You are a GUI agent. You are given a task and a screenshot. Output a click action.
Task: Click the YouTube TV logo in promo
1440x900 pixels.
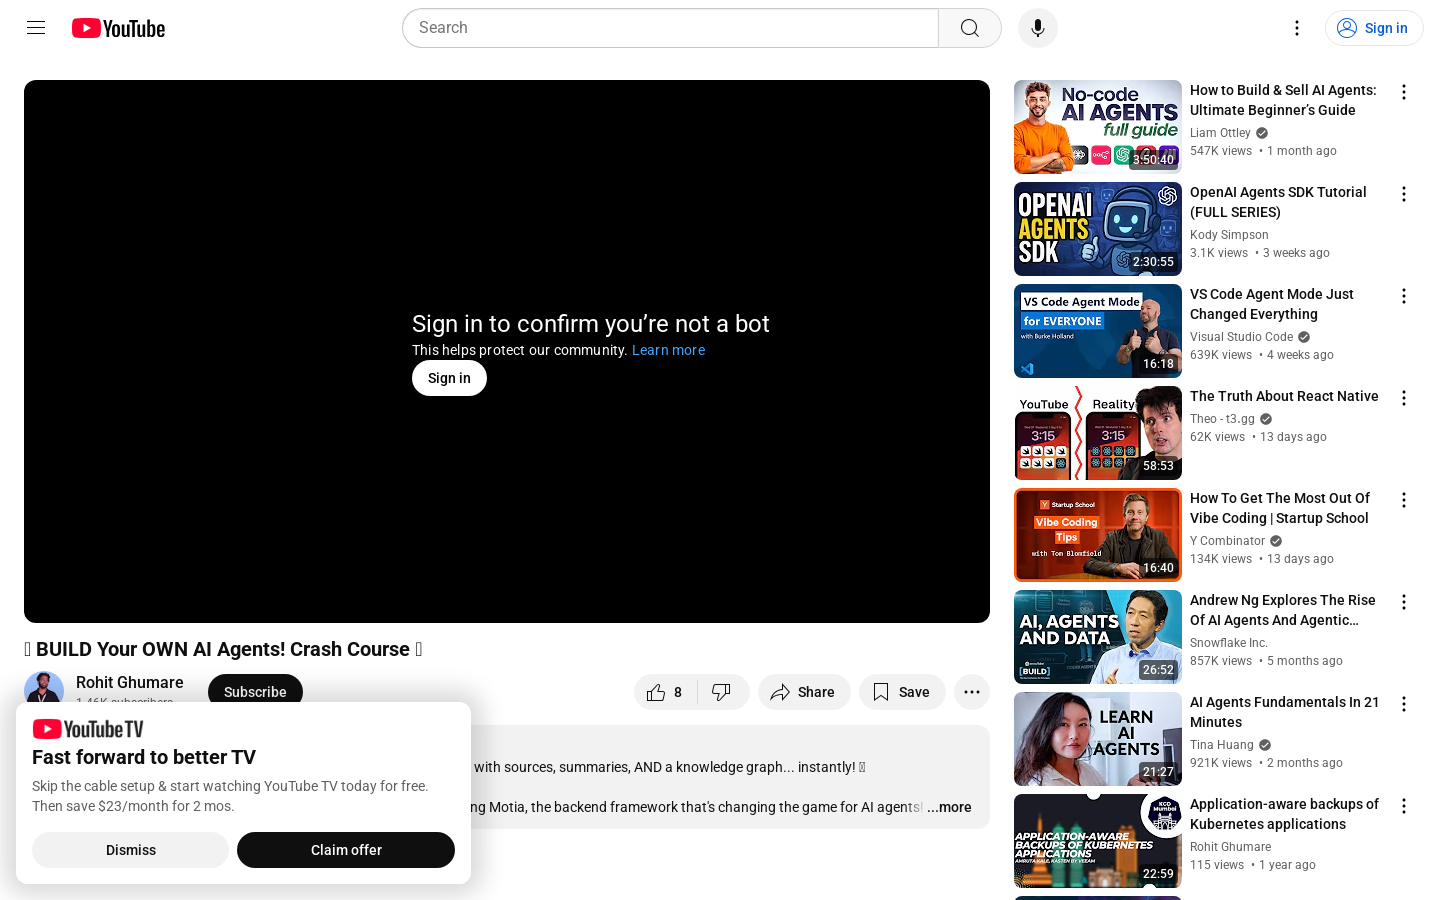click(88, 729)
